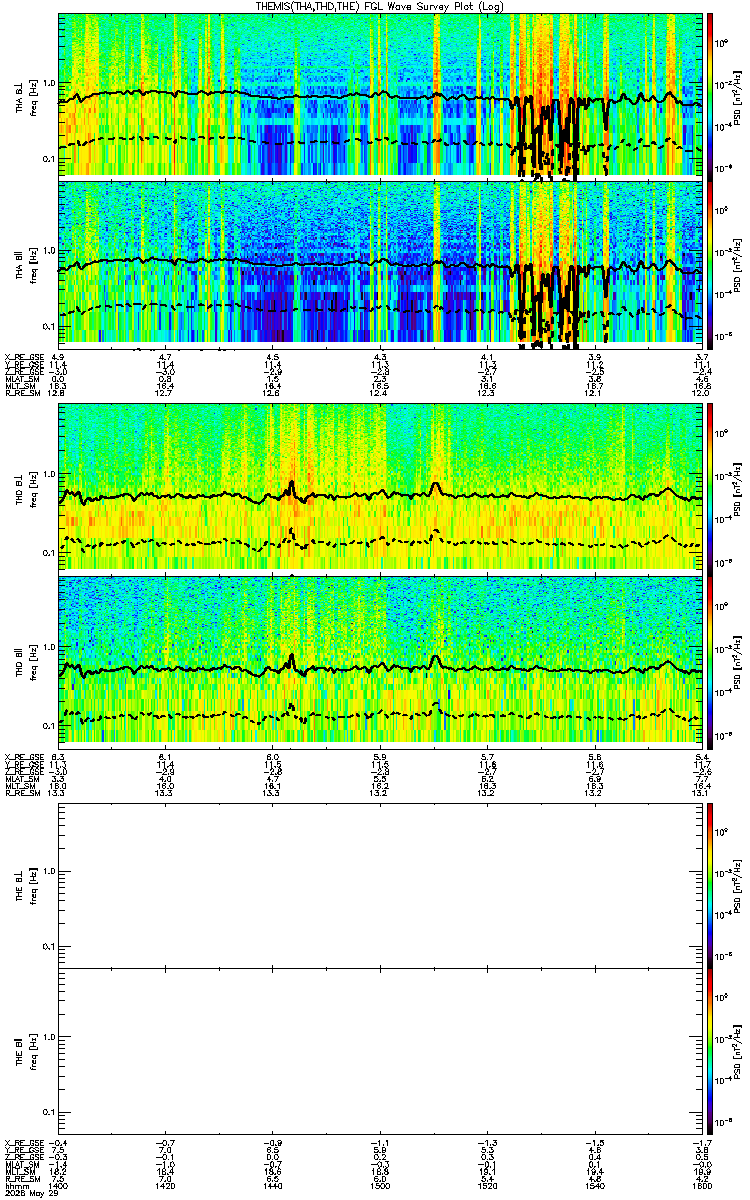Screen dimensions: 750x1200
Task: Click the PSD color bar beside THE B-parallel panel
Action: coord(709,1050)
